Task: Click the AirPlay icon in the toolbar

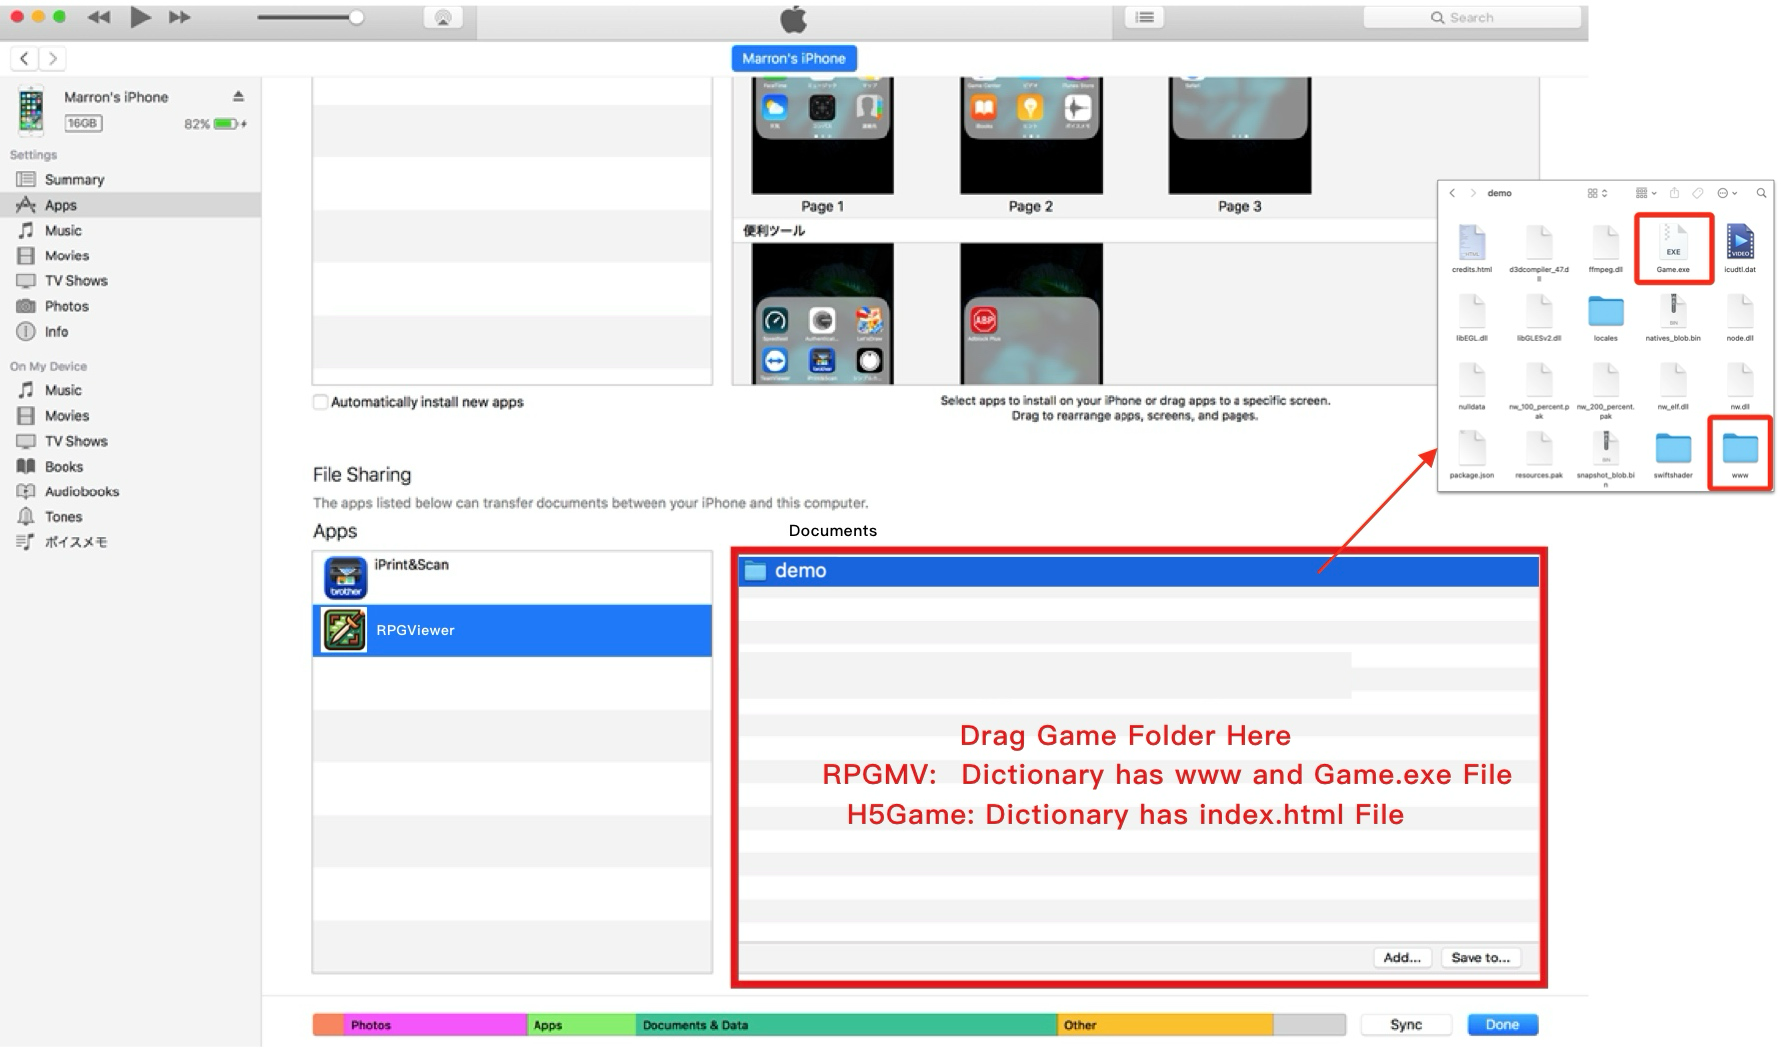Action: [443, 18]
